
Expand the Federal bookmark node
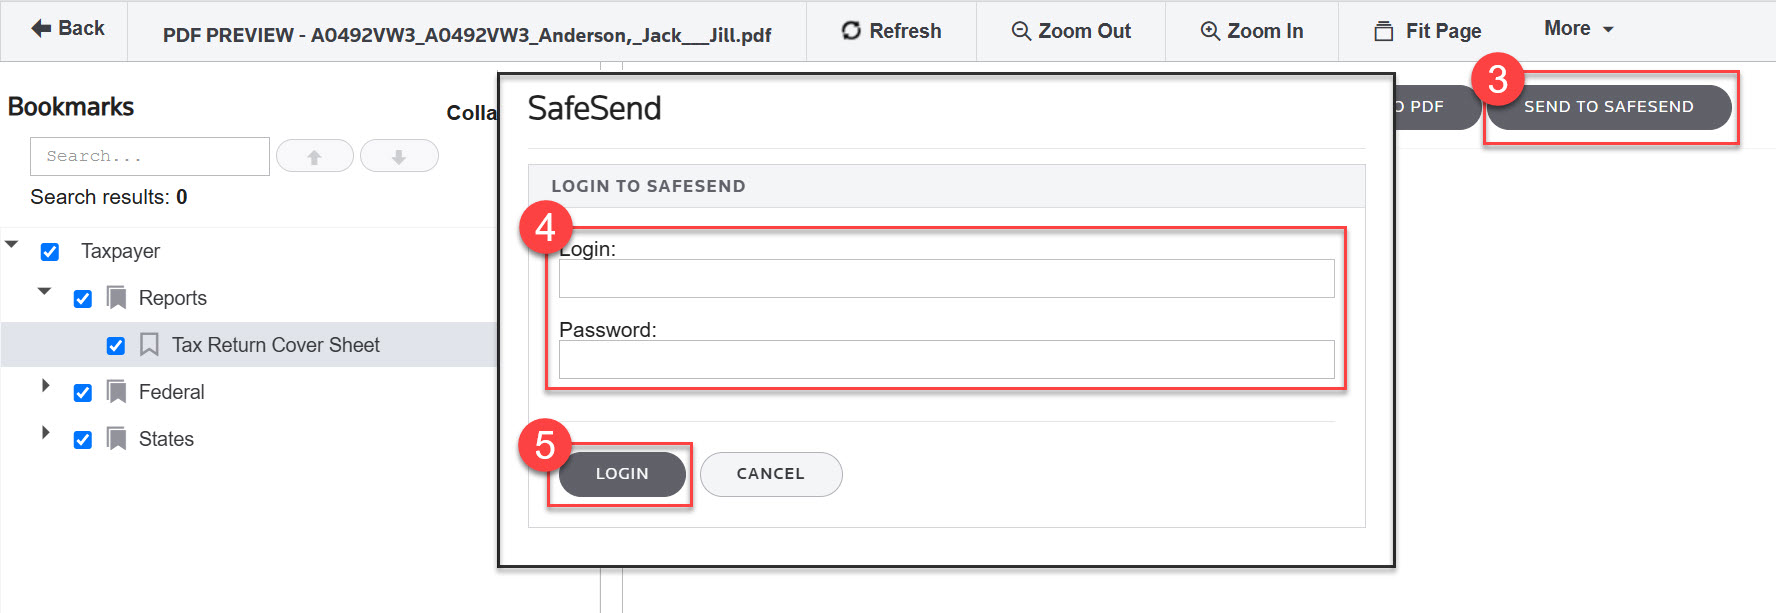45,385
